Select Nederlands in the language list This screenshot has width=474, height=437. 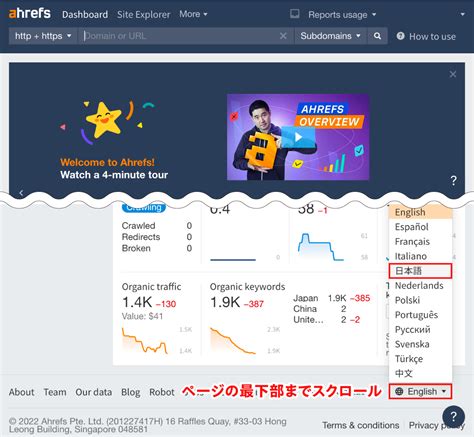coord(420,286)
